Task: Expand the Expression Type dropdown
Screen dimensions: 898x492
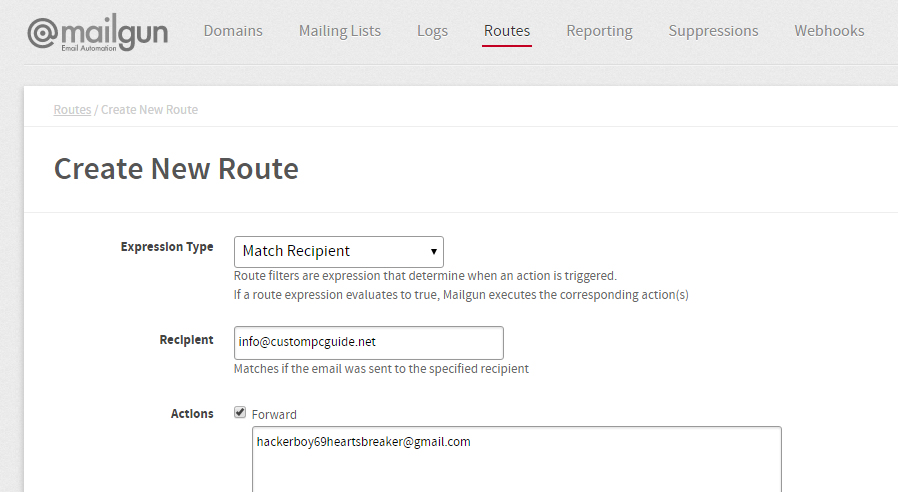Action: (x=338, y=251)
